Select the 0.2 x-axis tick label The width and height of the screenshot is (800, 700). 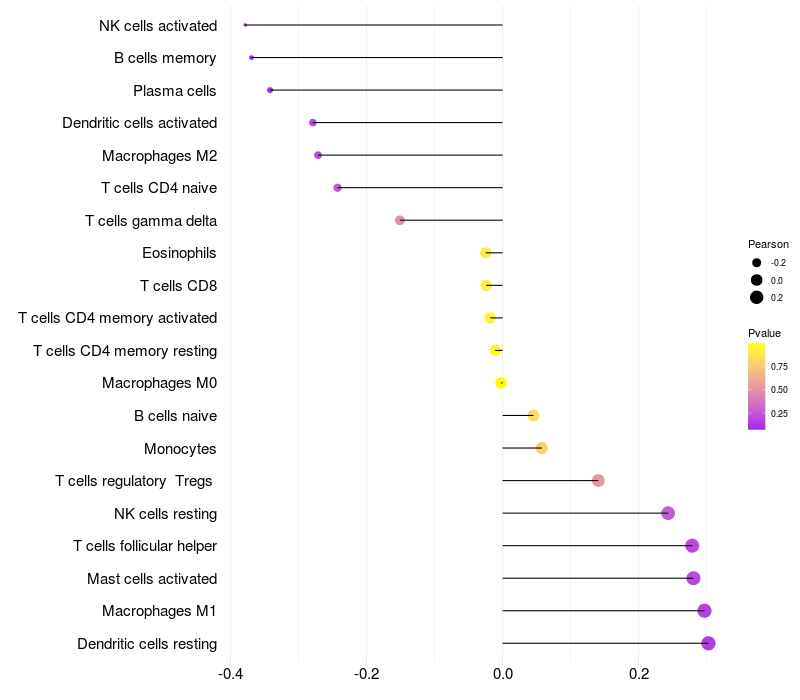[x=639, y=674]
